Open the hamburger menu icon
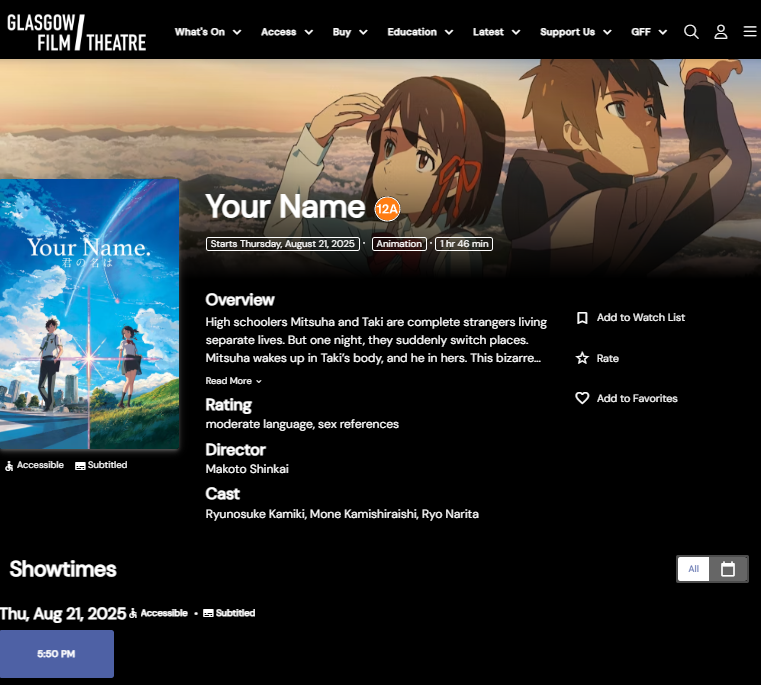This screenshot has width=761, height=685. click(750, 32)
